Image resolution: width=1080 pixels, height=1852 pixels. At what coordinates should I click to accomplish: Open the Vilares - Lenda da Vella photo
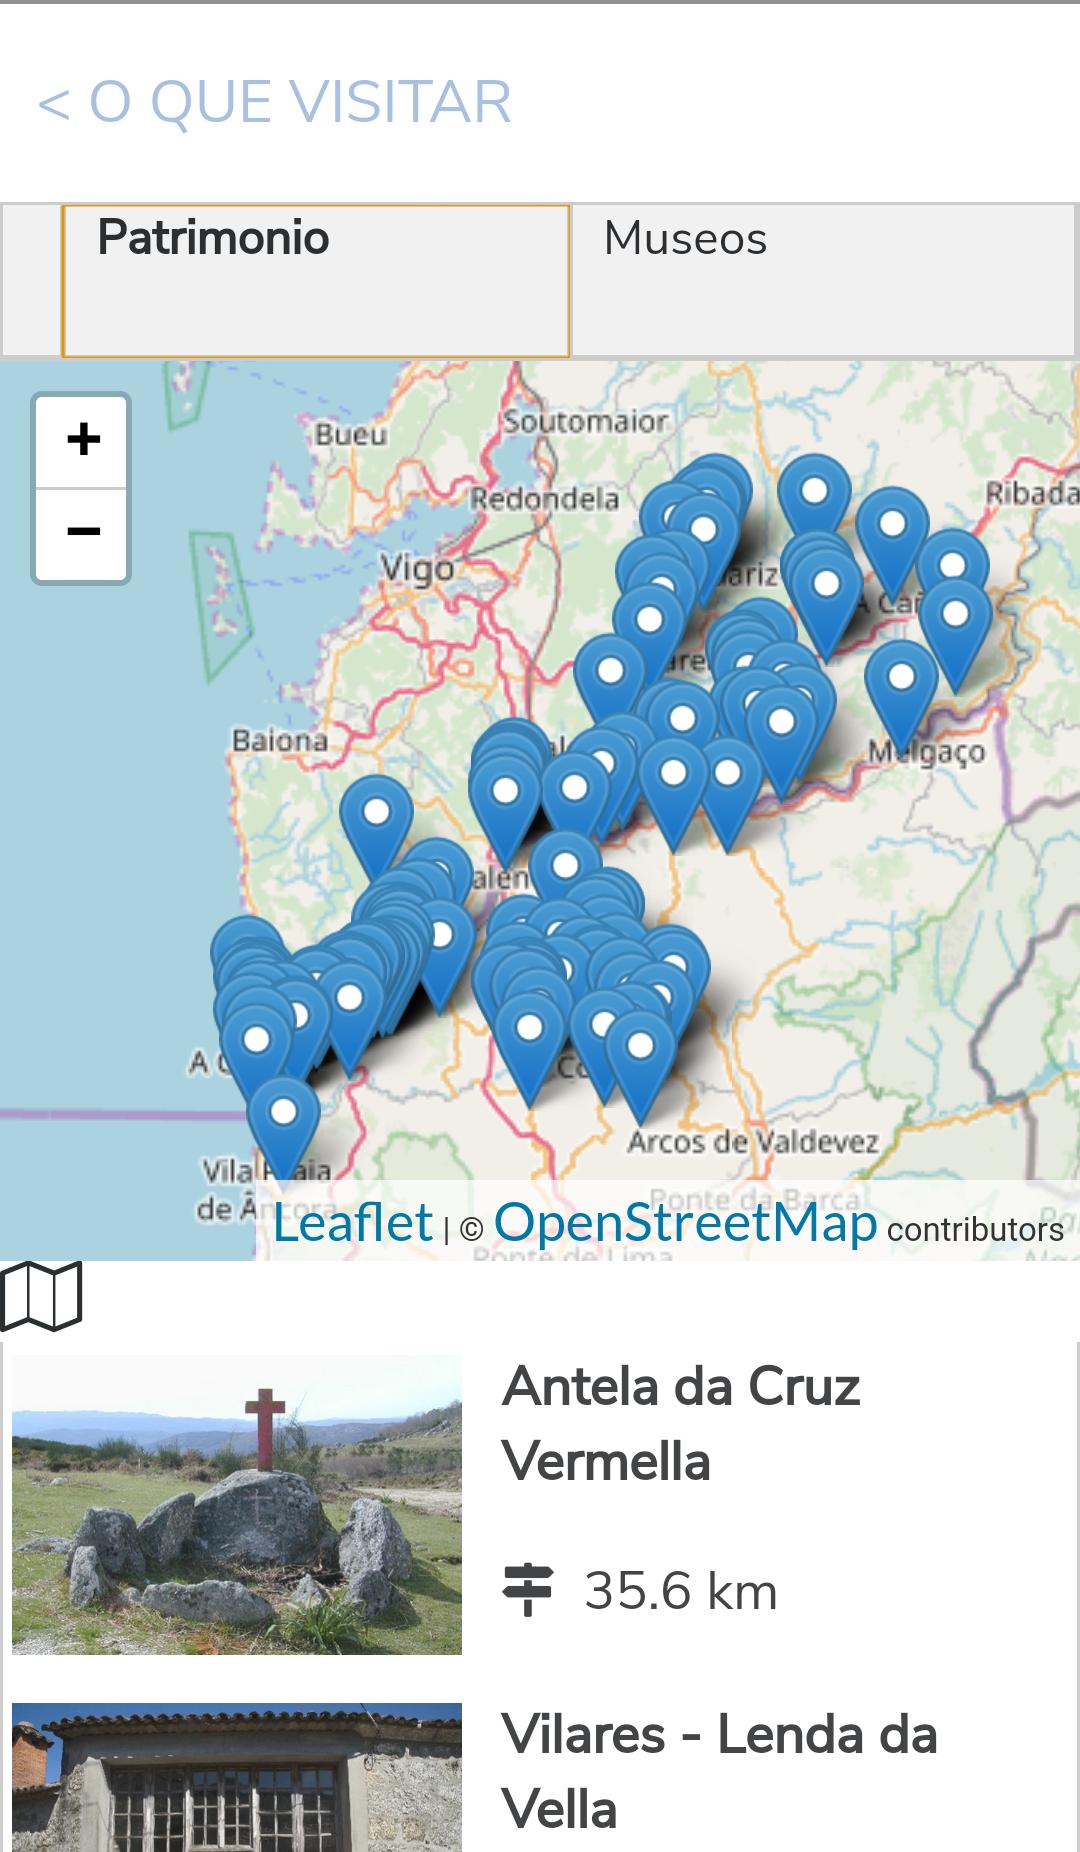237,1777
